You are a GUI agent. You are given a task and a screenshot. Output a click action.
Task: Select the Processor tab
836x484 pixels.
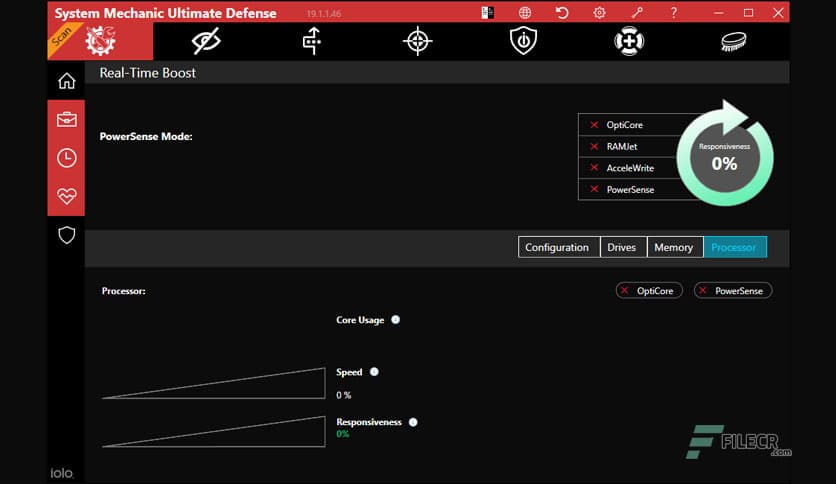pos(735,247)
